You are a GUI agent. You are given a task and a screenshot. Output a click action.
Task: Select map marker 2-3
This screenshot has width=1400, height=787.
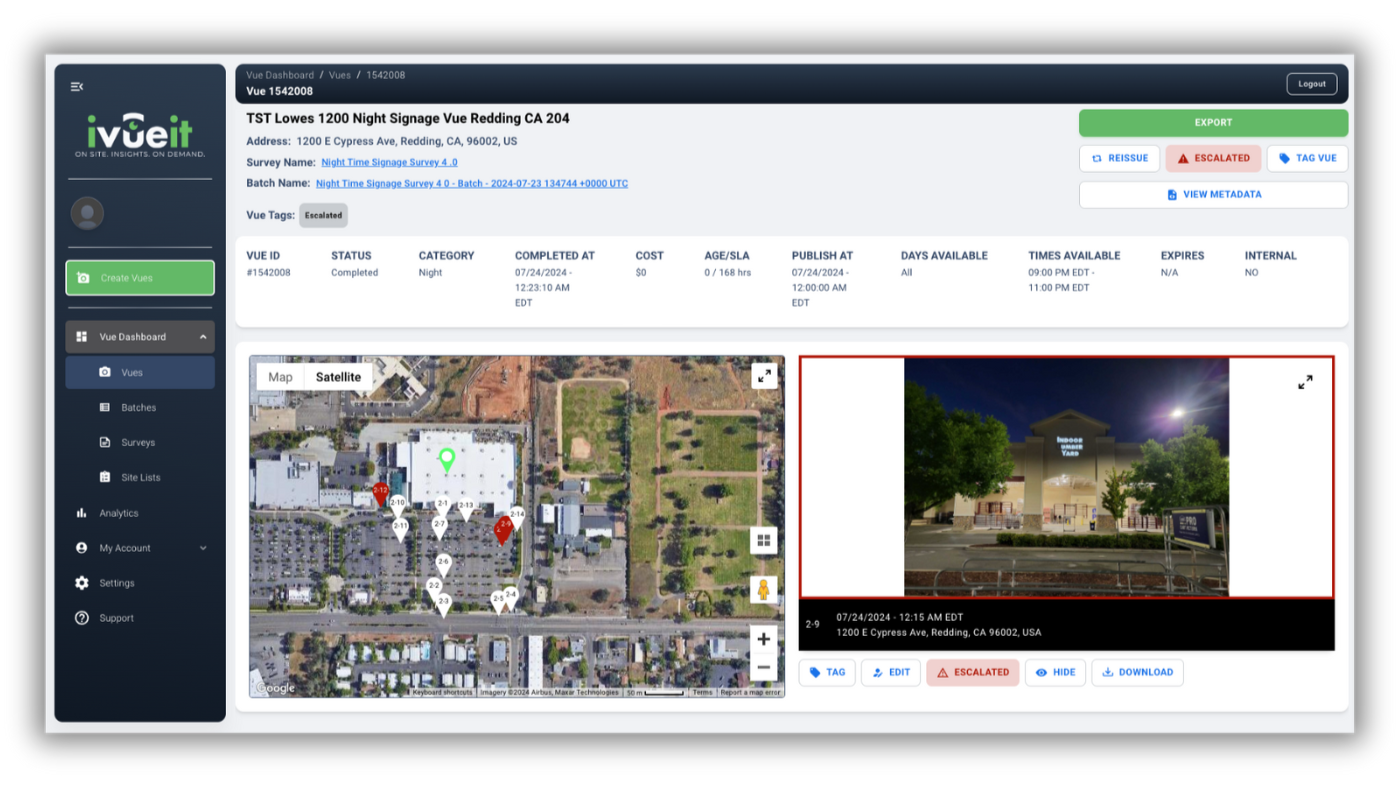(x=443, y=604)
